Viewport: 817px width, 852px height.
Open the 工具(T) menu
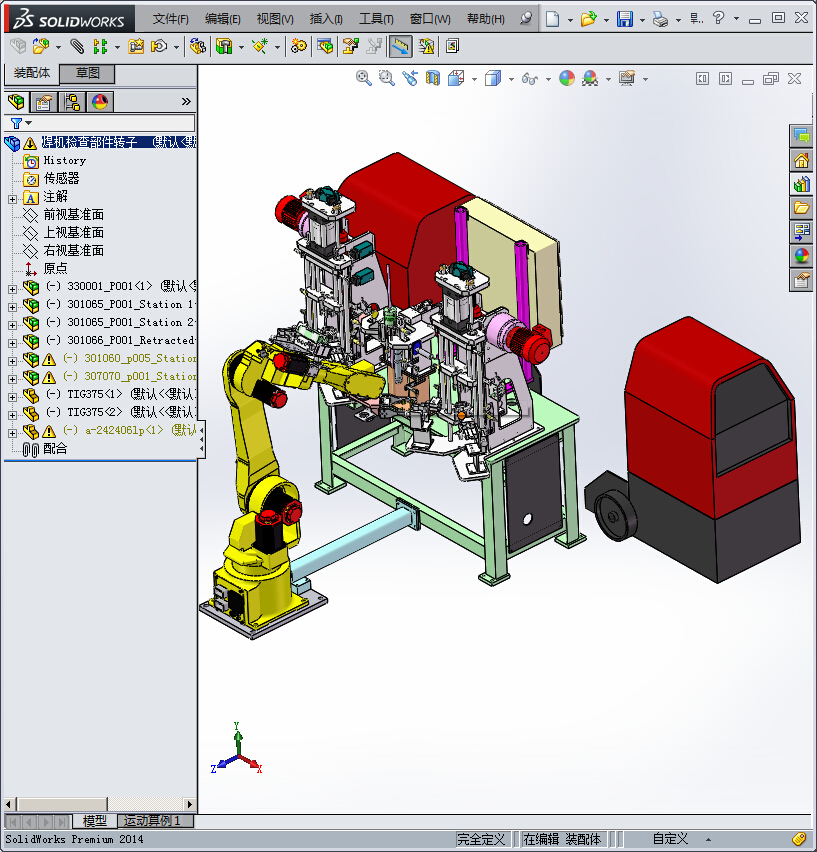pyautogui.click(x=376, y=19)
